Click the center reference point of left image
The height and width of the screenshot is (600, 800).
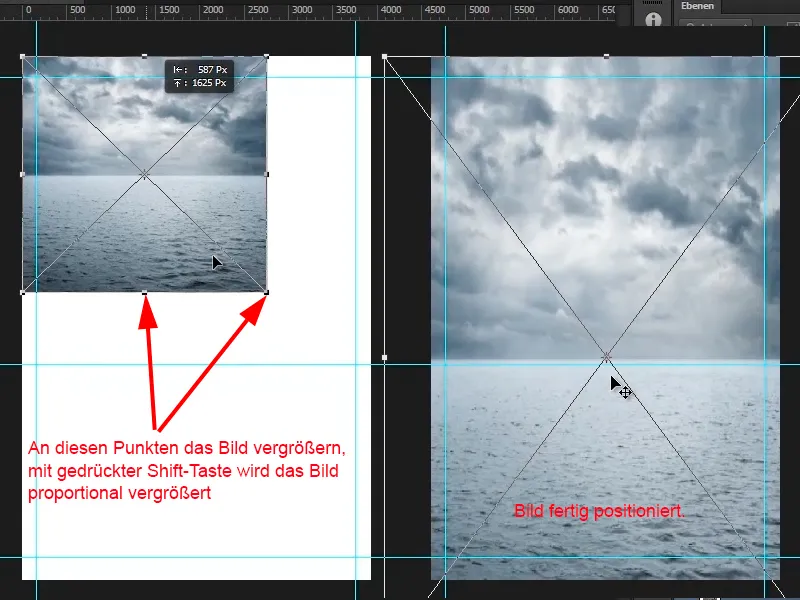(x=145, y=174)
